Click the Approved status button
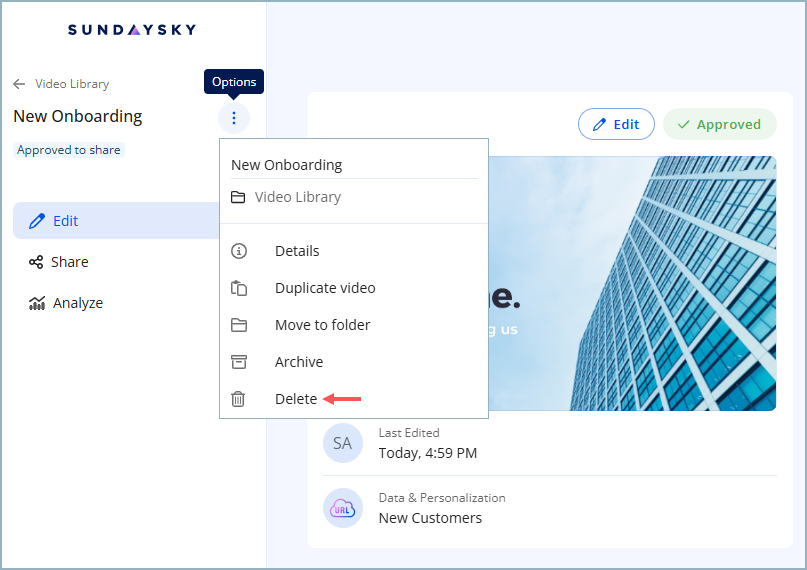807x570 pixels. pyautogui.click(x=719, y=124)
